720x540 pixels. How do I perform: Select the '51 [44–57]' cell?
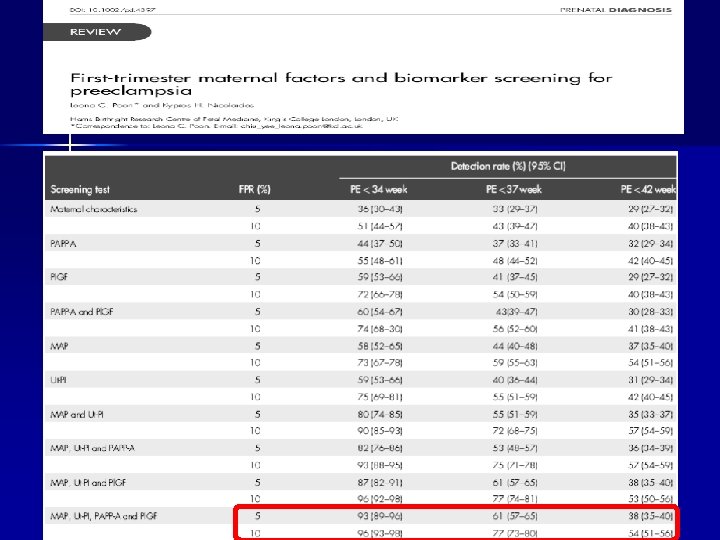coord(380,226)
